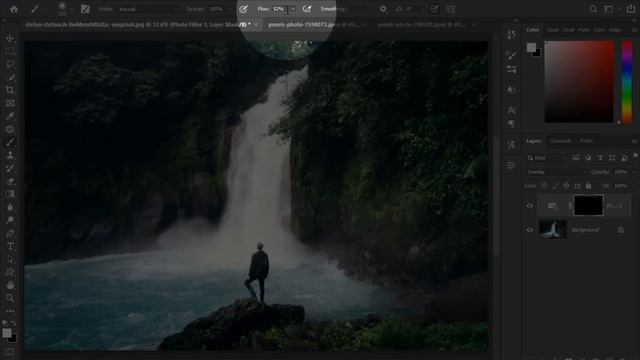Select the Clone Stamp tool

(x=10, y=155)
